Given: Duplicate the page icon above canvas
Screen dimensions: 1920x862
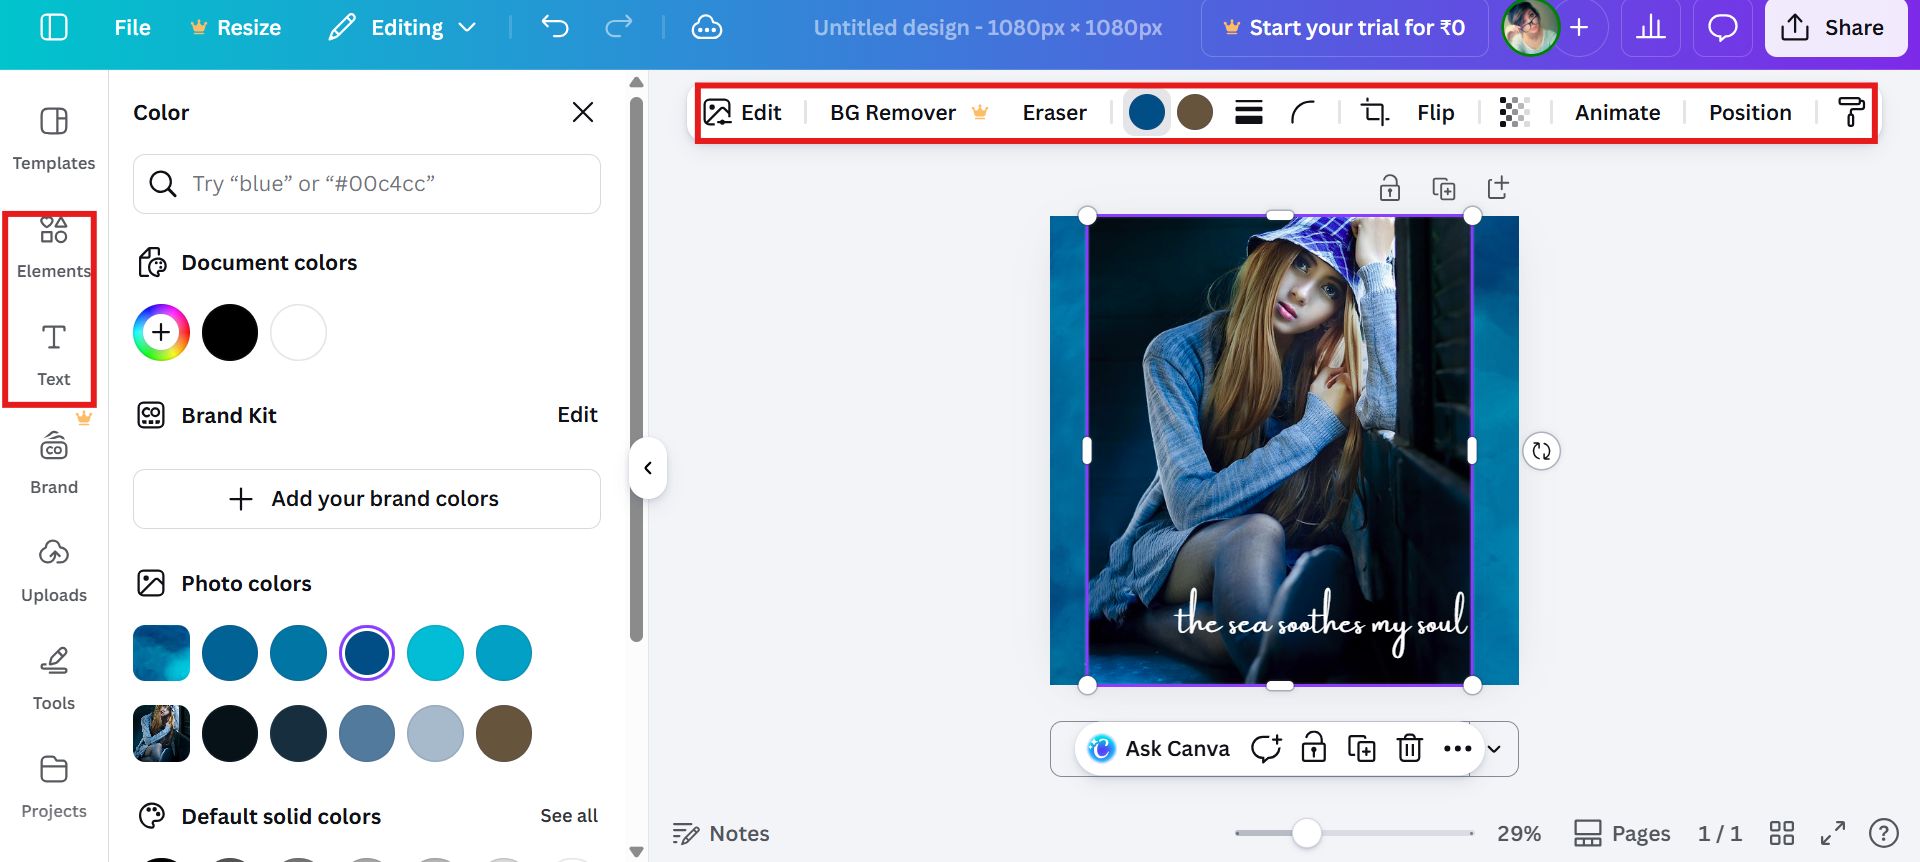Looking at the screenshot, I should click(x=1444, y=188).
